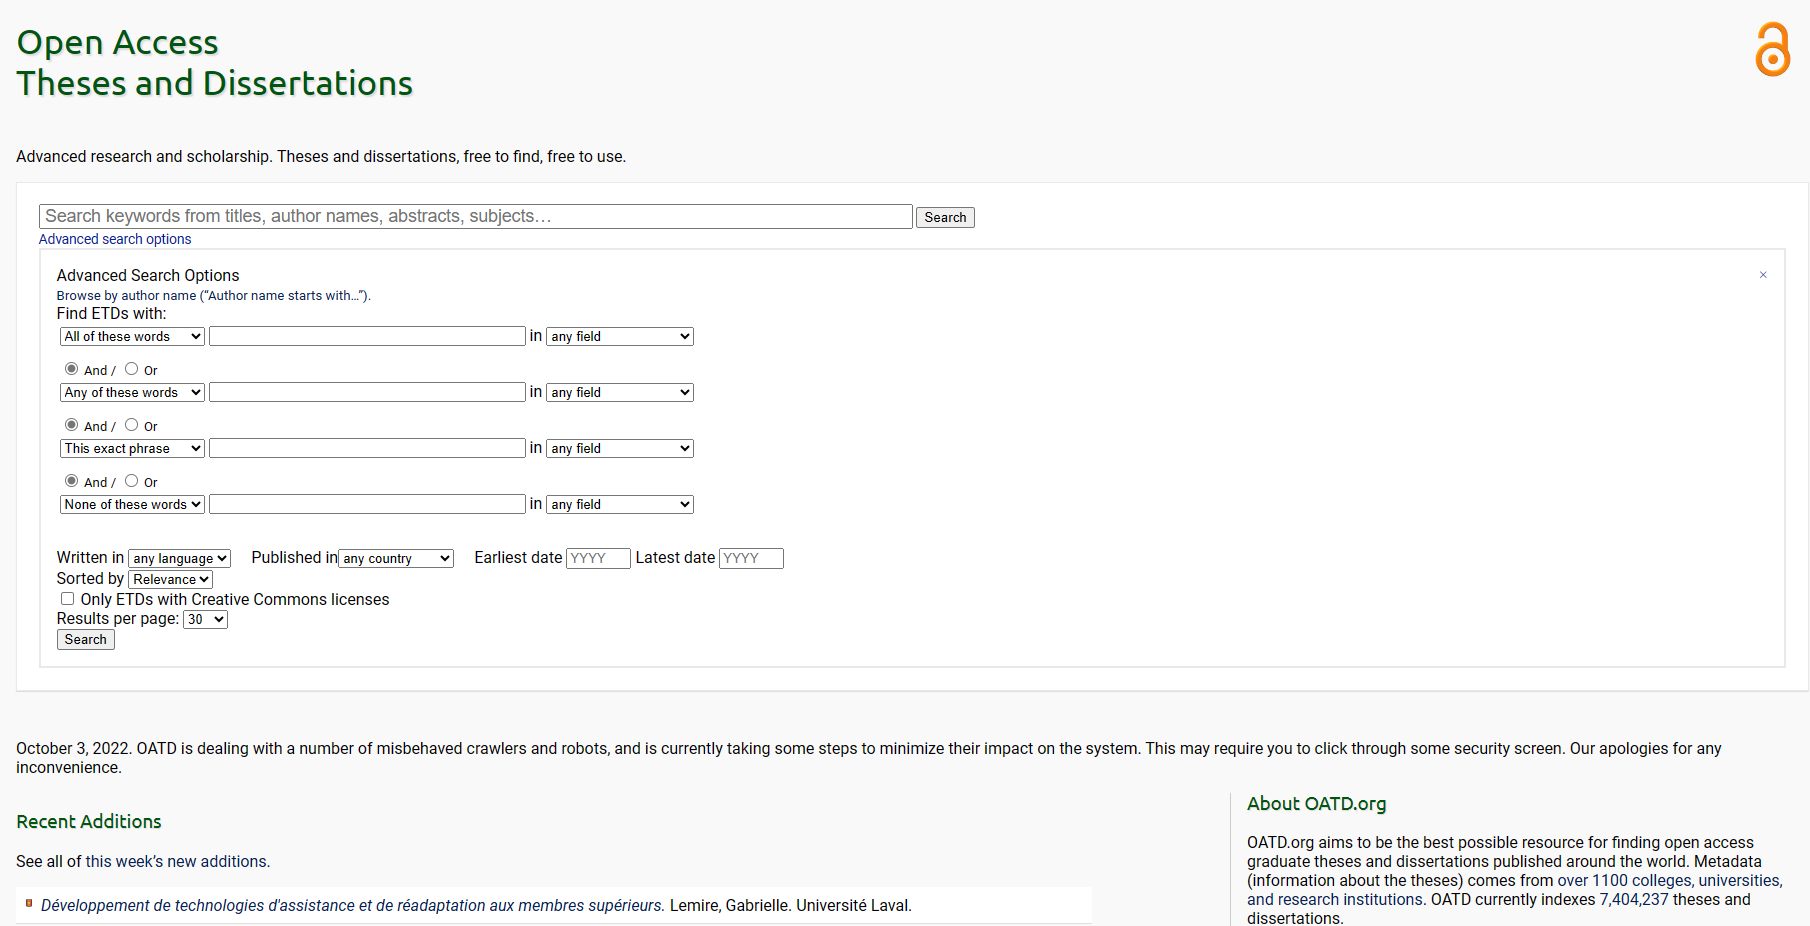Open the 'All of these words' dropdown
Screen dimensions: 1810x926
132,337
